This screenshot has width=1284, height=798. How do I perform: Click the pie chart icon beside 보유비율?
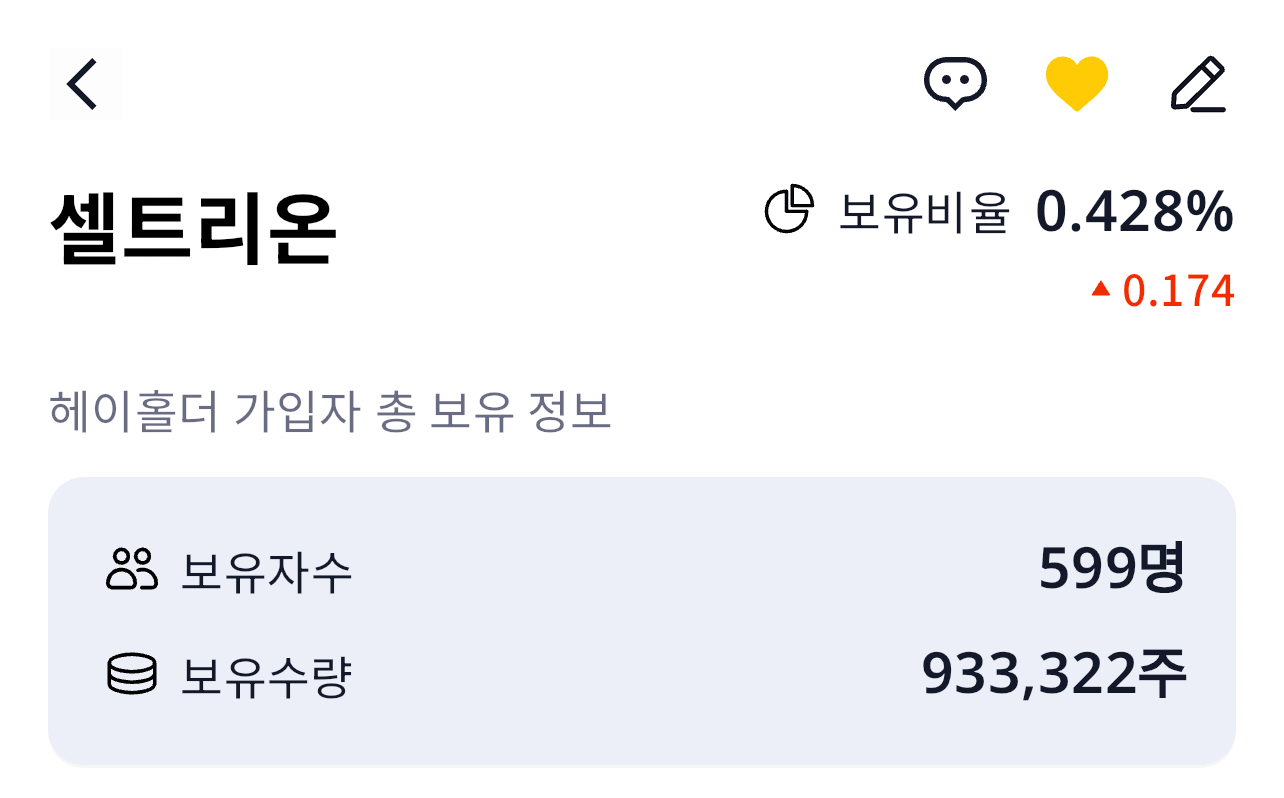790,207
